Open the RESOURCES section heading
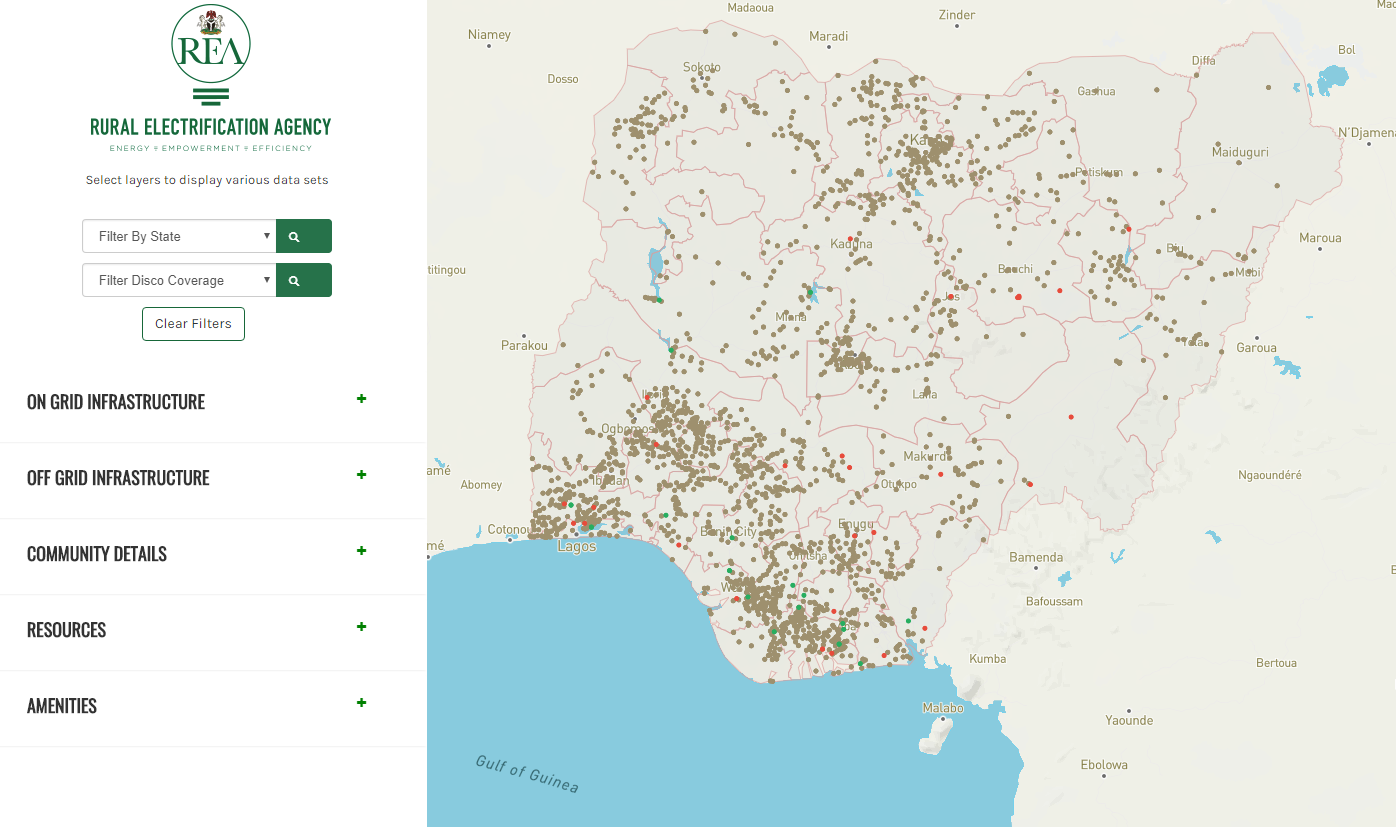Screen dimensions: 1396x827 pos(67,630)
